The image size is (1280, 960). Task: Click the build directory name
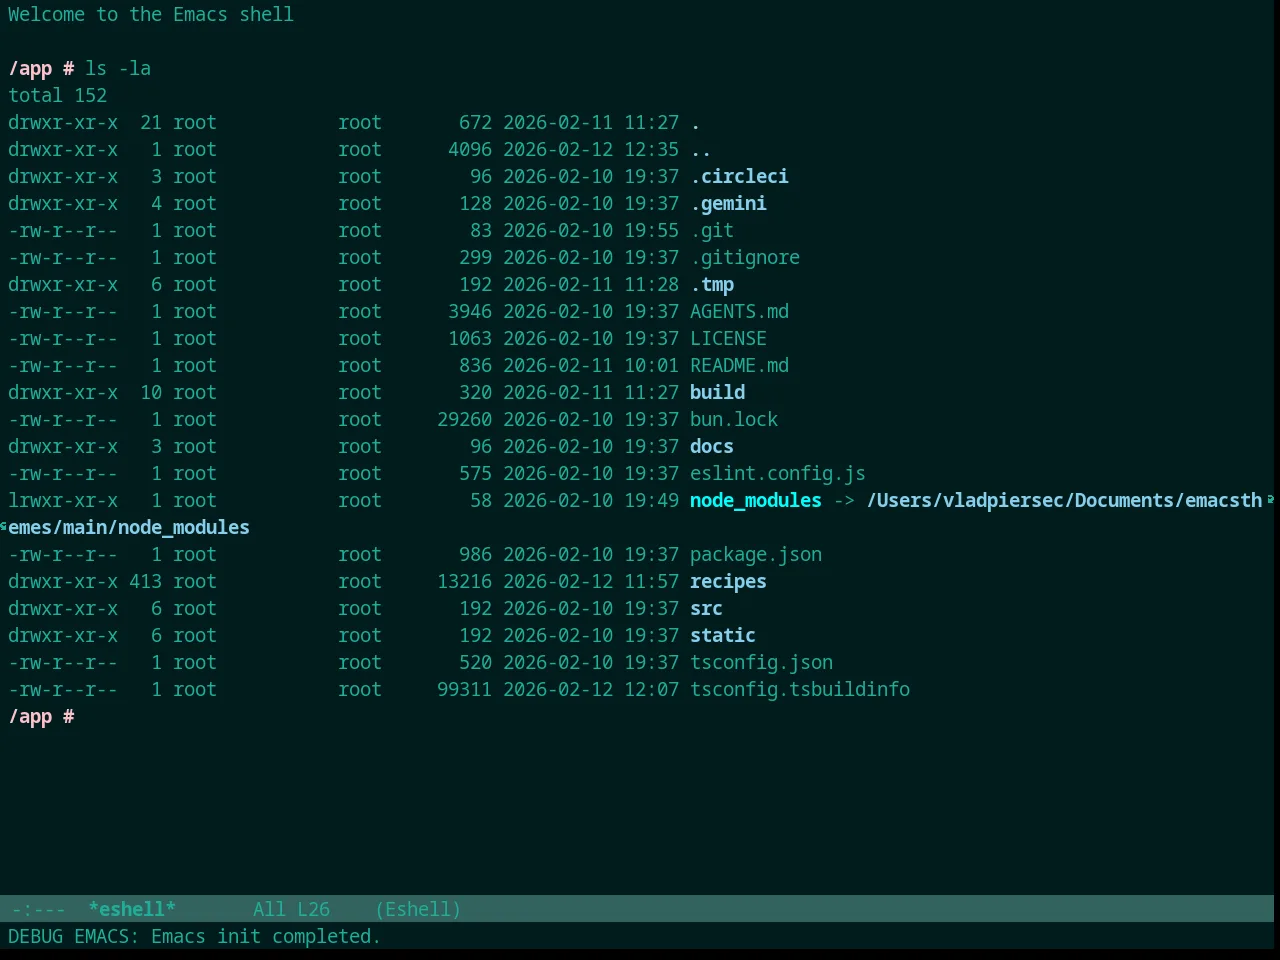[717, 392]
